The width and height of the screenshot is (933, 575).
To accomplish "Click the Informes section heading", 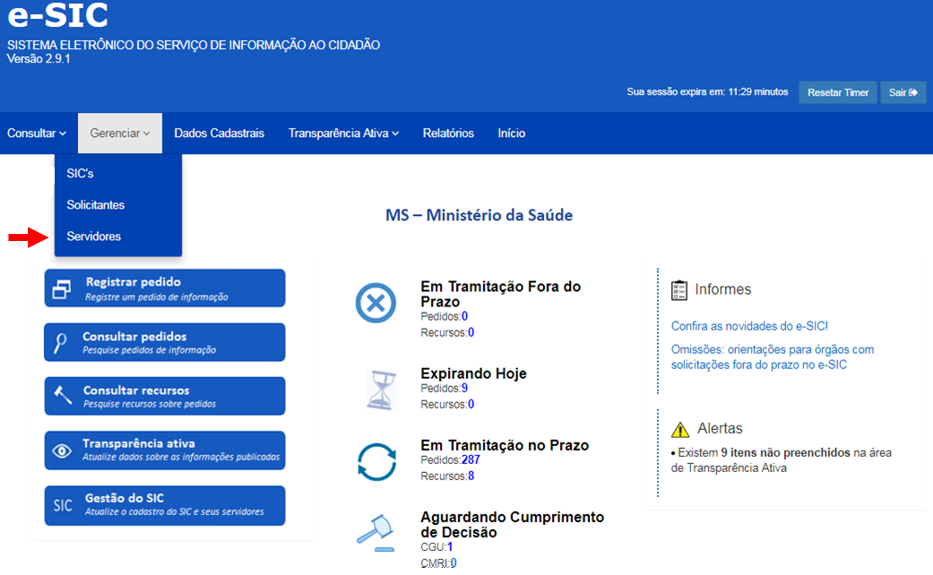I will [723, 289].
